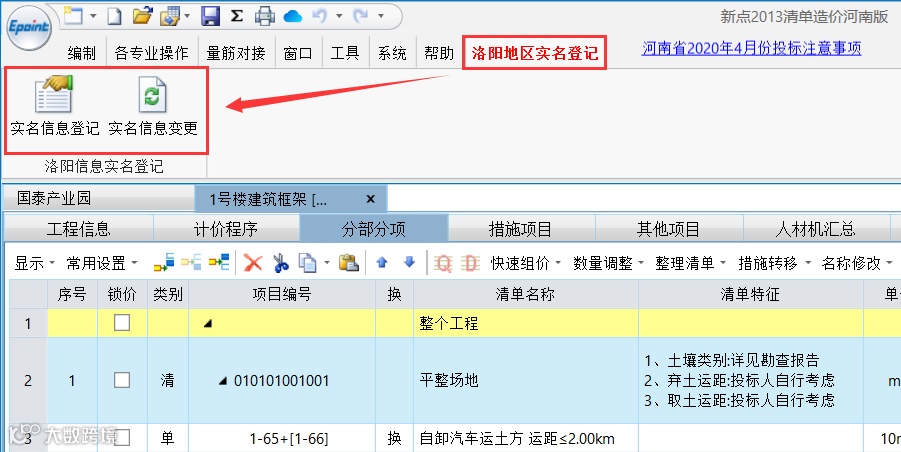This screenshot has width=901, height=452.
Task: Switch to the 计价程序 tab
Action: 226,230
